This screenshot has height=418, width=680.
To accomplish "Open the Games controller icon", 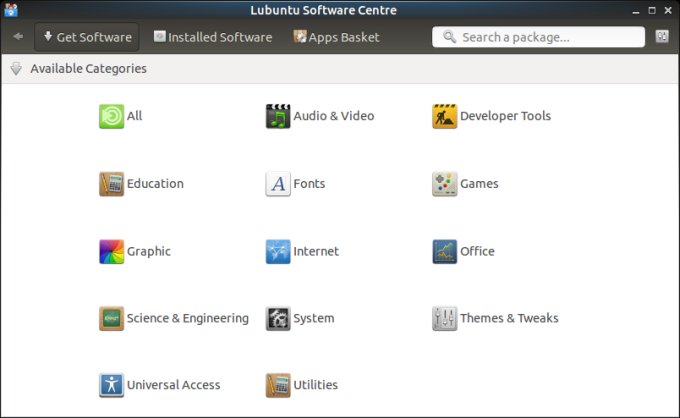I will (x=445, y=184).
